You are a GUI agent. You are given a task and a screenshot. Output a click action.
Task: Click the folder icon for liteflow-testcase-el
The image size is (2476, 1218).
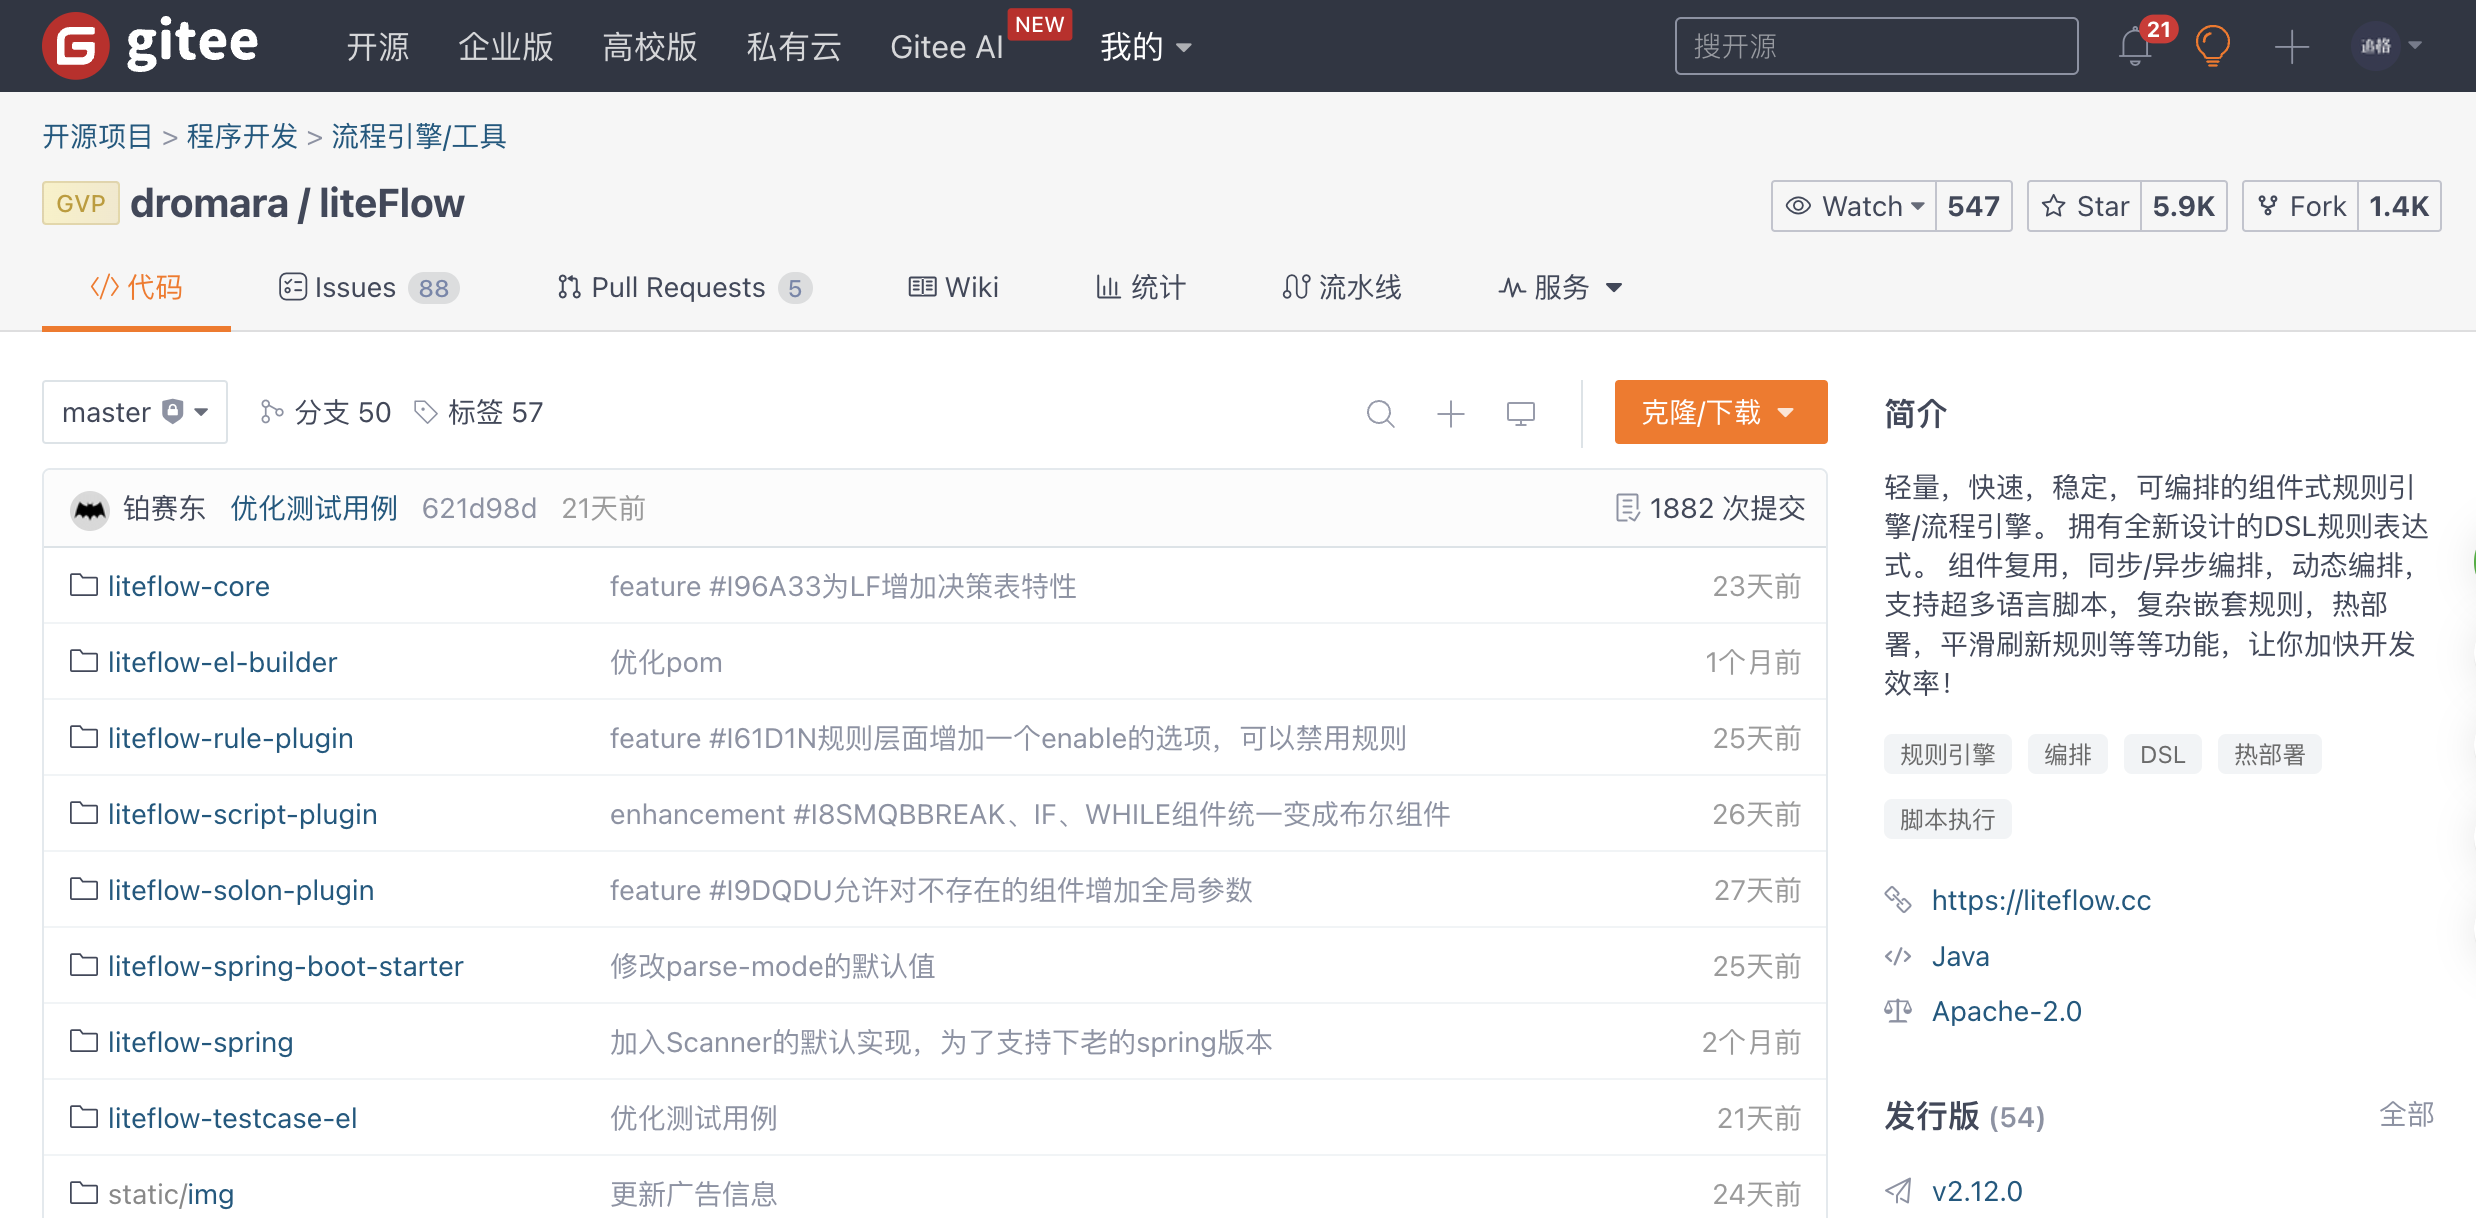pyautogui.click(x=84, y=1117)
